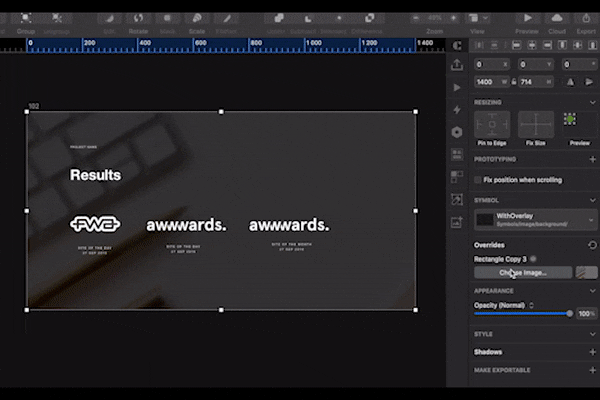Add a shadow with the plus button

point(592,352)
